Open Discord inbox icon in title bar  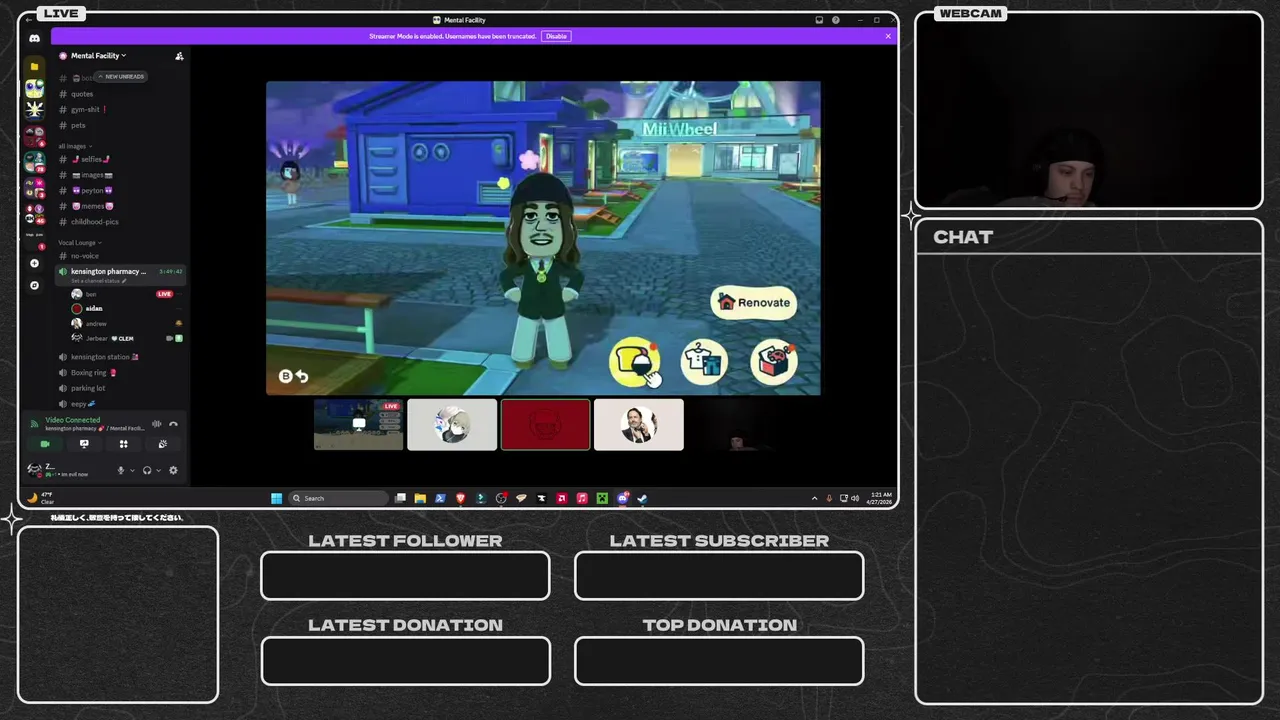tap(819, 20)
